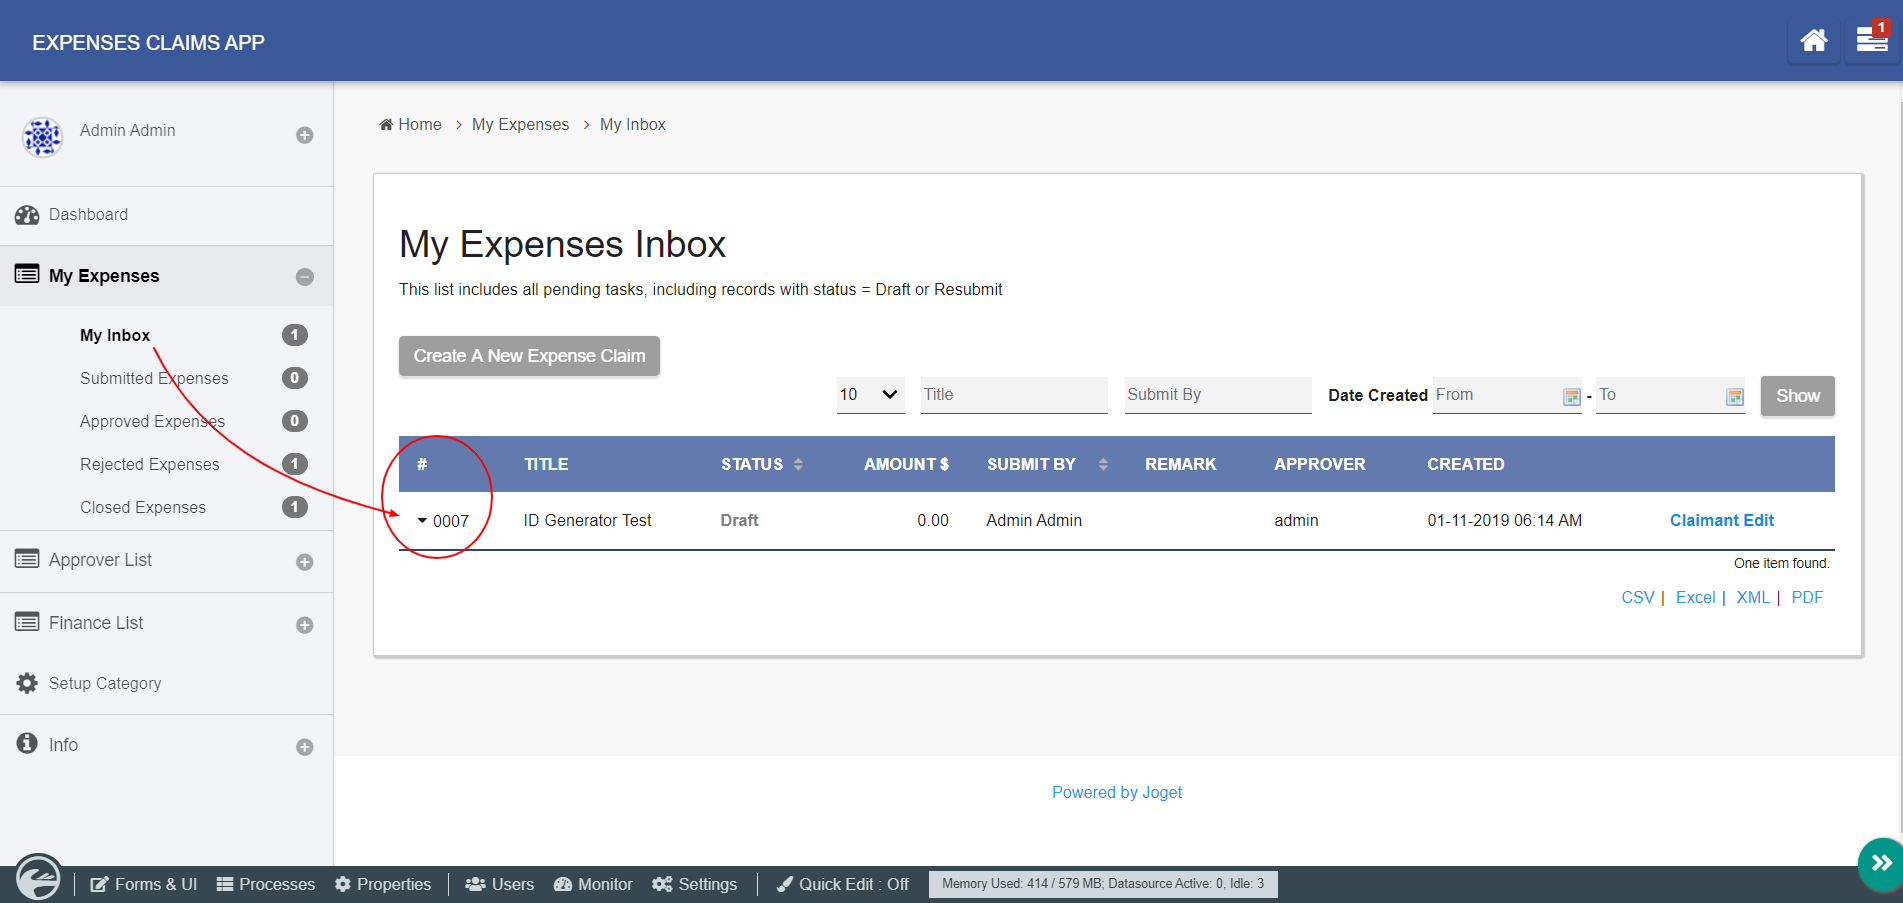The image size is (1903, 903).
Task: Click the My Expenses list icon
Action: tap(27, 274)
